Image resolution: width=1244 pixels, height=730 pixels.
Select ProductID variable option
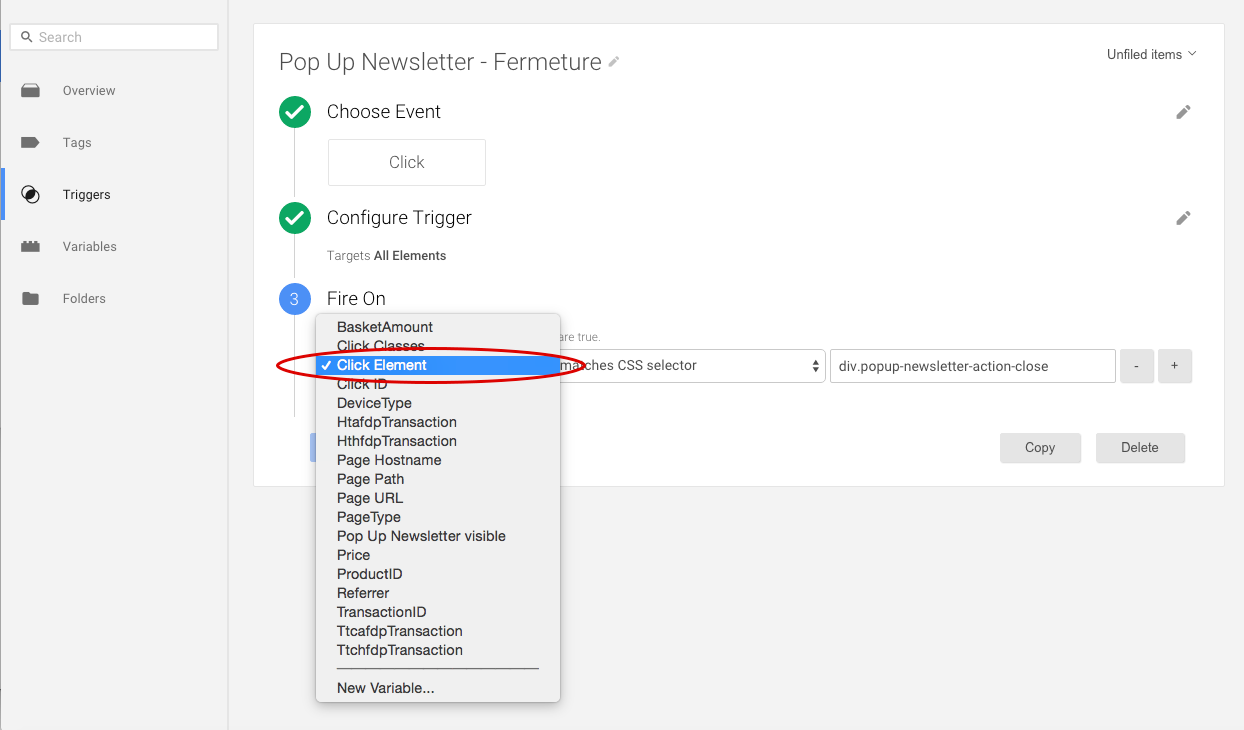coord(438,574)
